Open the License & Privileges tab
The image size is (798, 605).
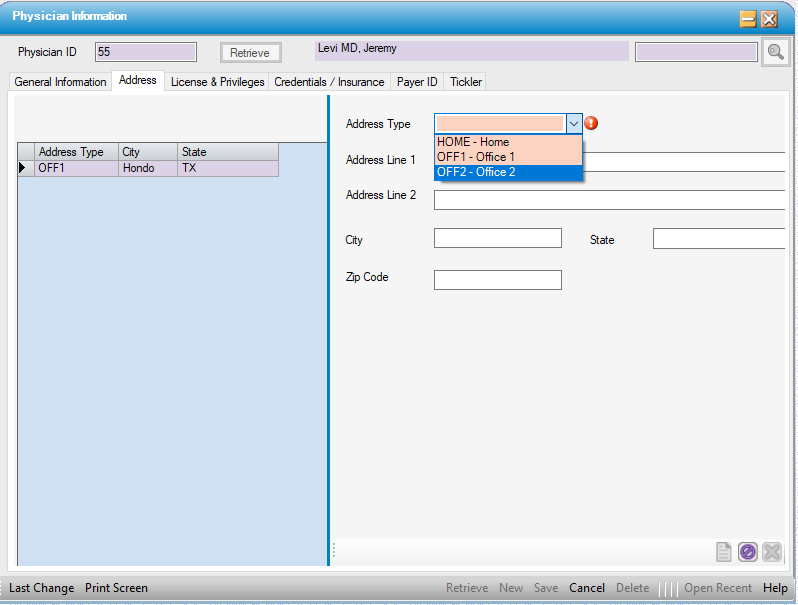[x=217, y=82]
